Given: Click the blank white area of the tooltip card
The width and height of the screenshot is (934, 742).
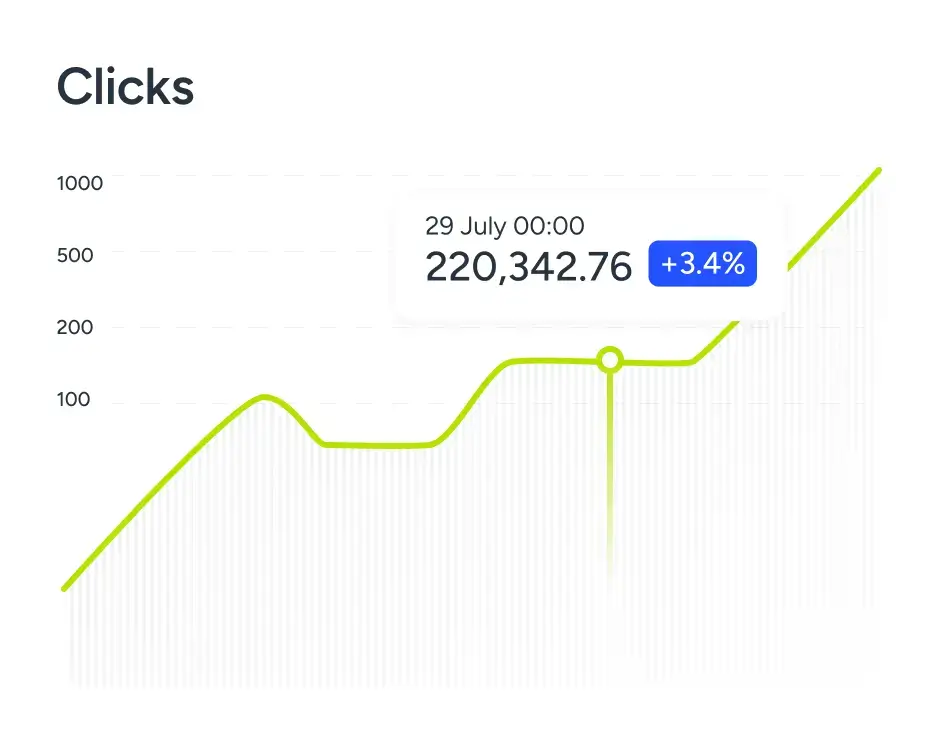Looking at the screenshot, I should [x=700, y=222].
